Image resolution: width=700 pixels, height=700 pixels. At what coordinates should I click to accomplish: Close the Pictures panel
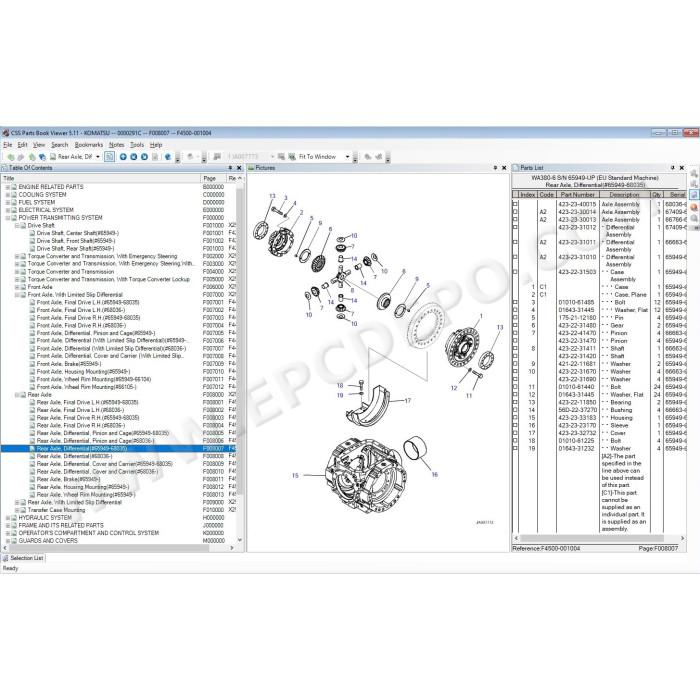(504, 168)
